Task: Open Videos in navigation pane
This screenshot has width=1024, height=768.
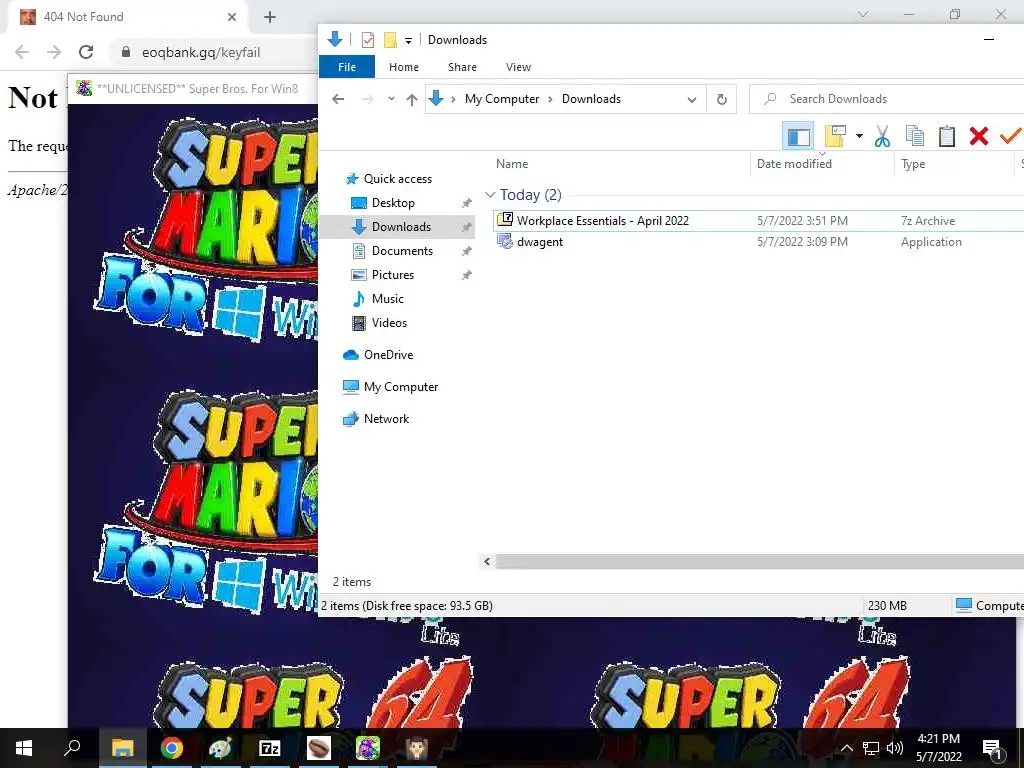Action: pyautogui.click(x=389, y=323)
